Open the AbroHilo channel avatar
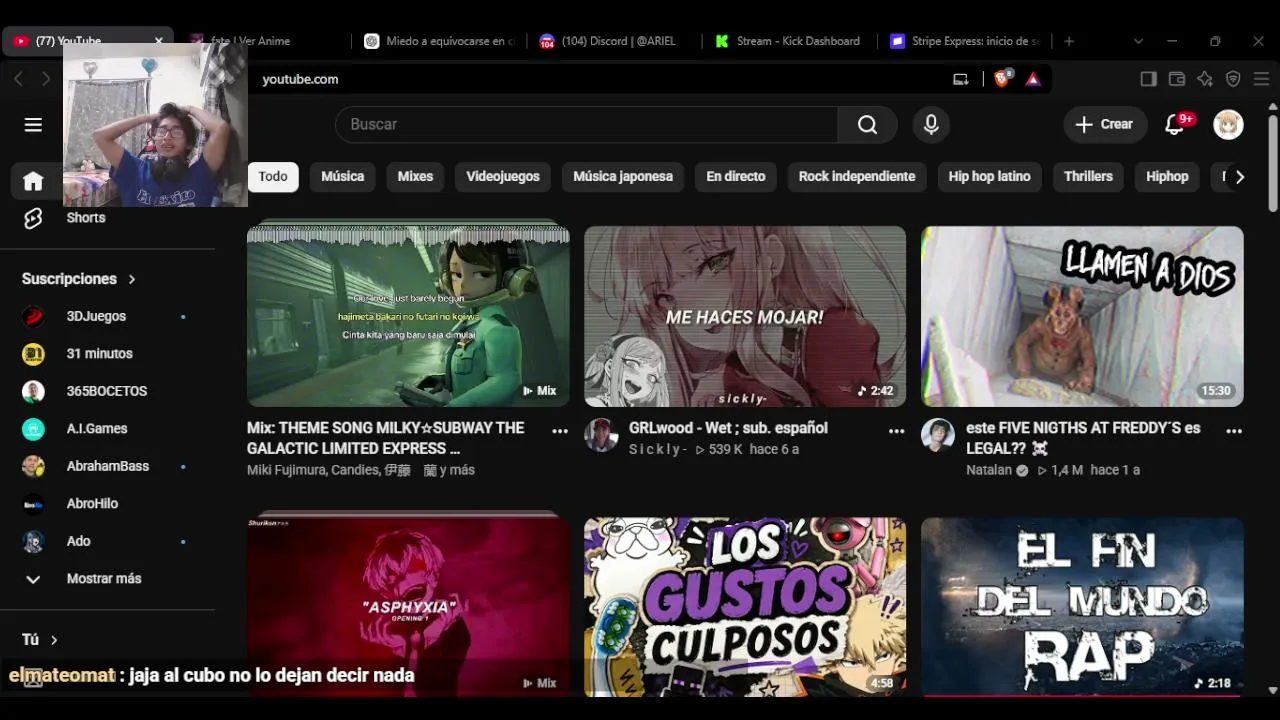Image resolution: width=1280 pixels, height=720 pixels. point(33,504)
